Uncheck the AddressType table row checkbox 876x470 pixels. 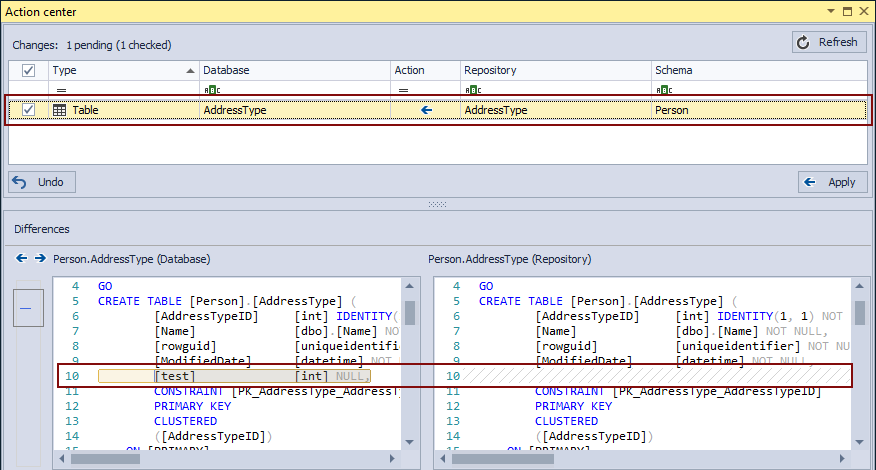pyautogui.click(x=28, y=110)
